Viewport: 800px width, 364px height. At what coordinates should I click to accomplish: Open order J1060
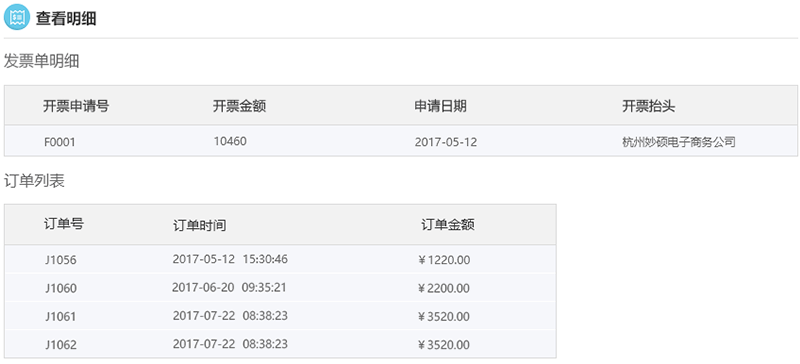61,289
